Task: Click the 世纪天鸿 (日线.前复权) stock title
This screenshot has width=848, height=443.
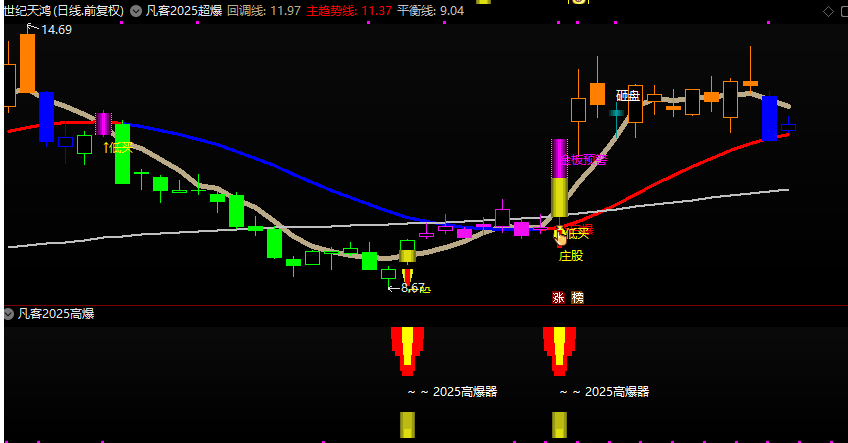Action: click(64, 11)
